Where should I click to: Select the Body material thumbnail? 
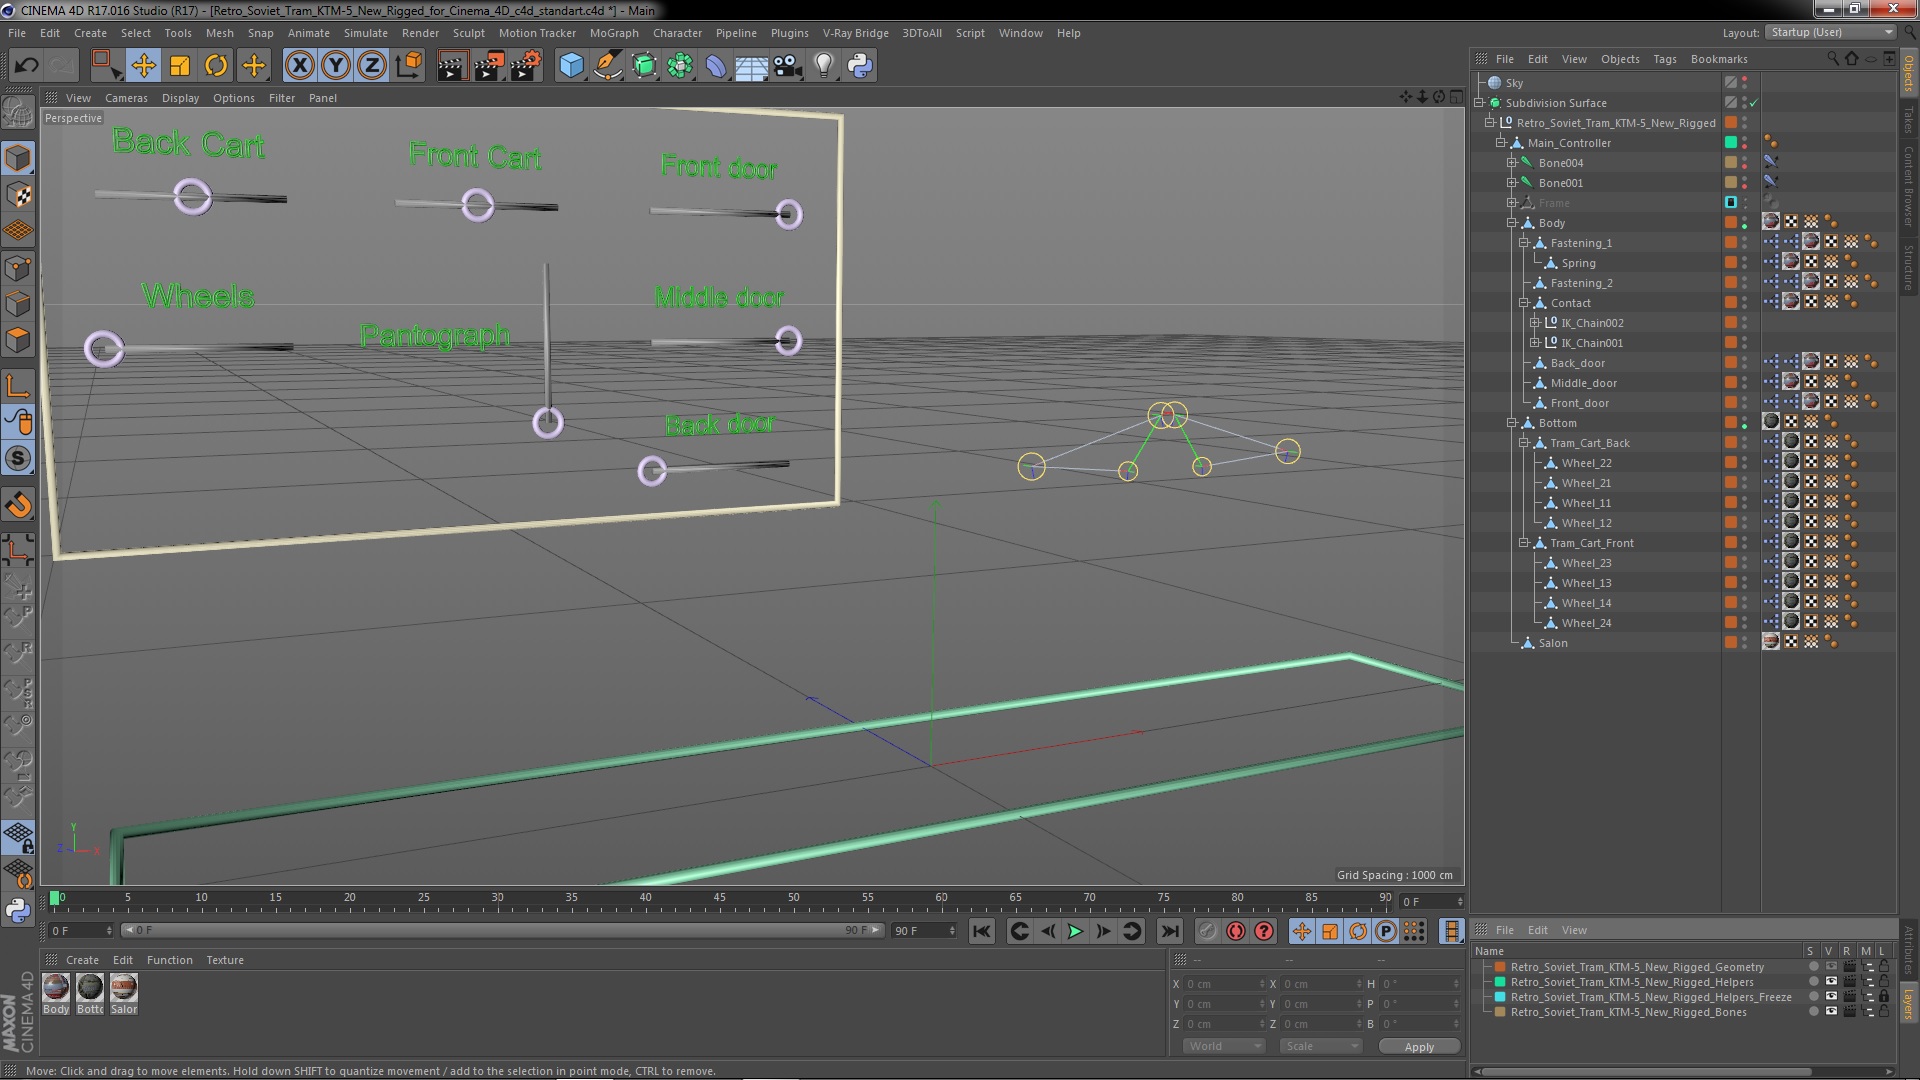point(56,988)
